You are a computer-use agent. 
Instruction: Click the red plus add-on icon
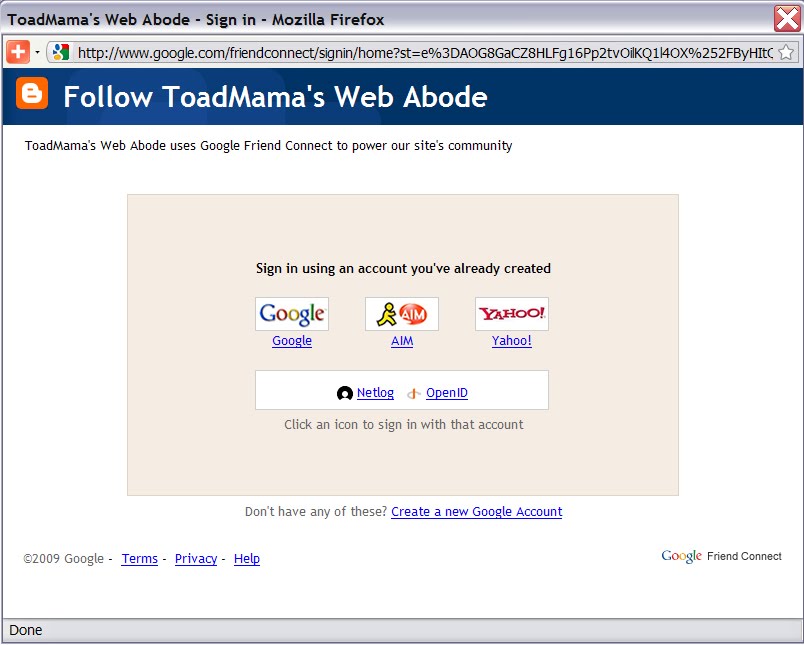point(18,52)
